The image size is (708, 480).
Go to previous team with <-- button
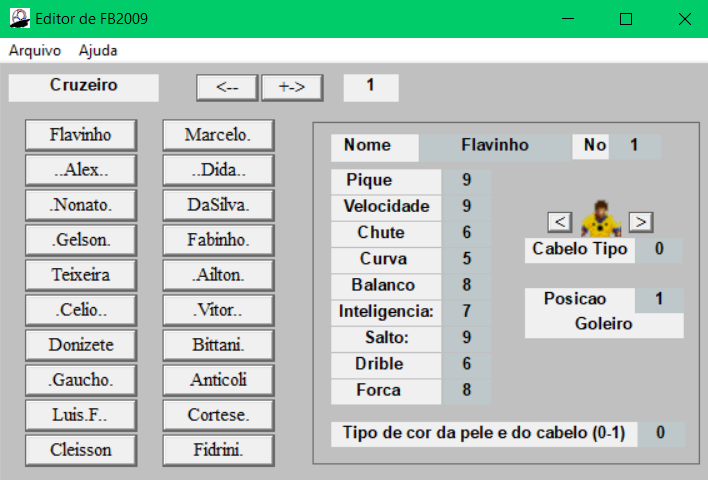tap(227, 88)
